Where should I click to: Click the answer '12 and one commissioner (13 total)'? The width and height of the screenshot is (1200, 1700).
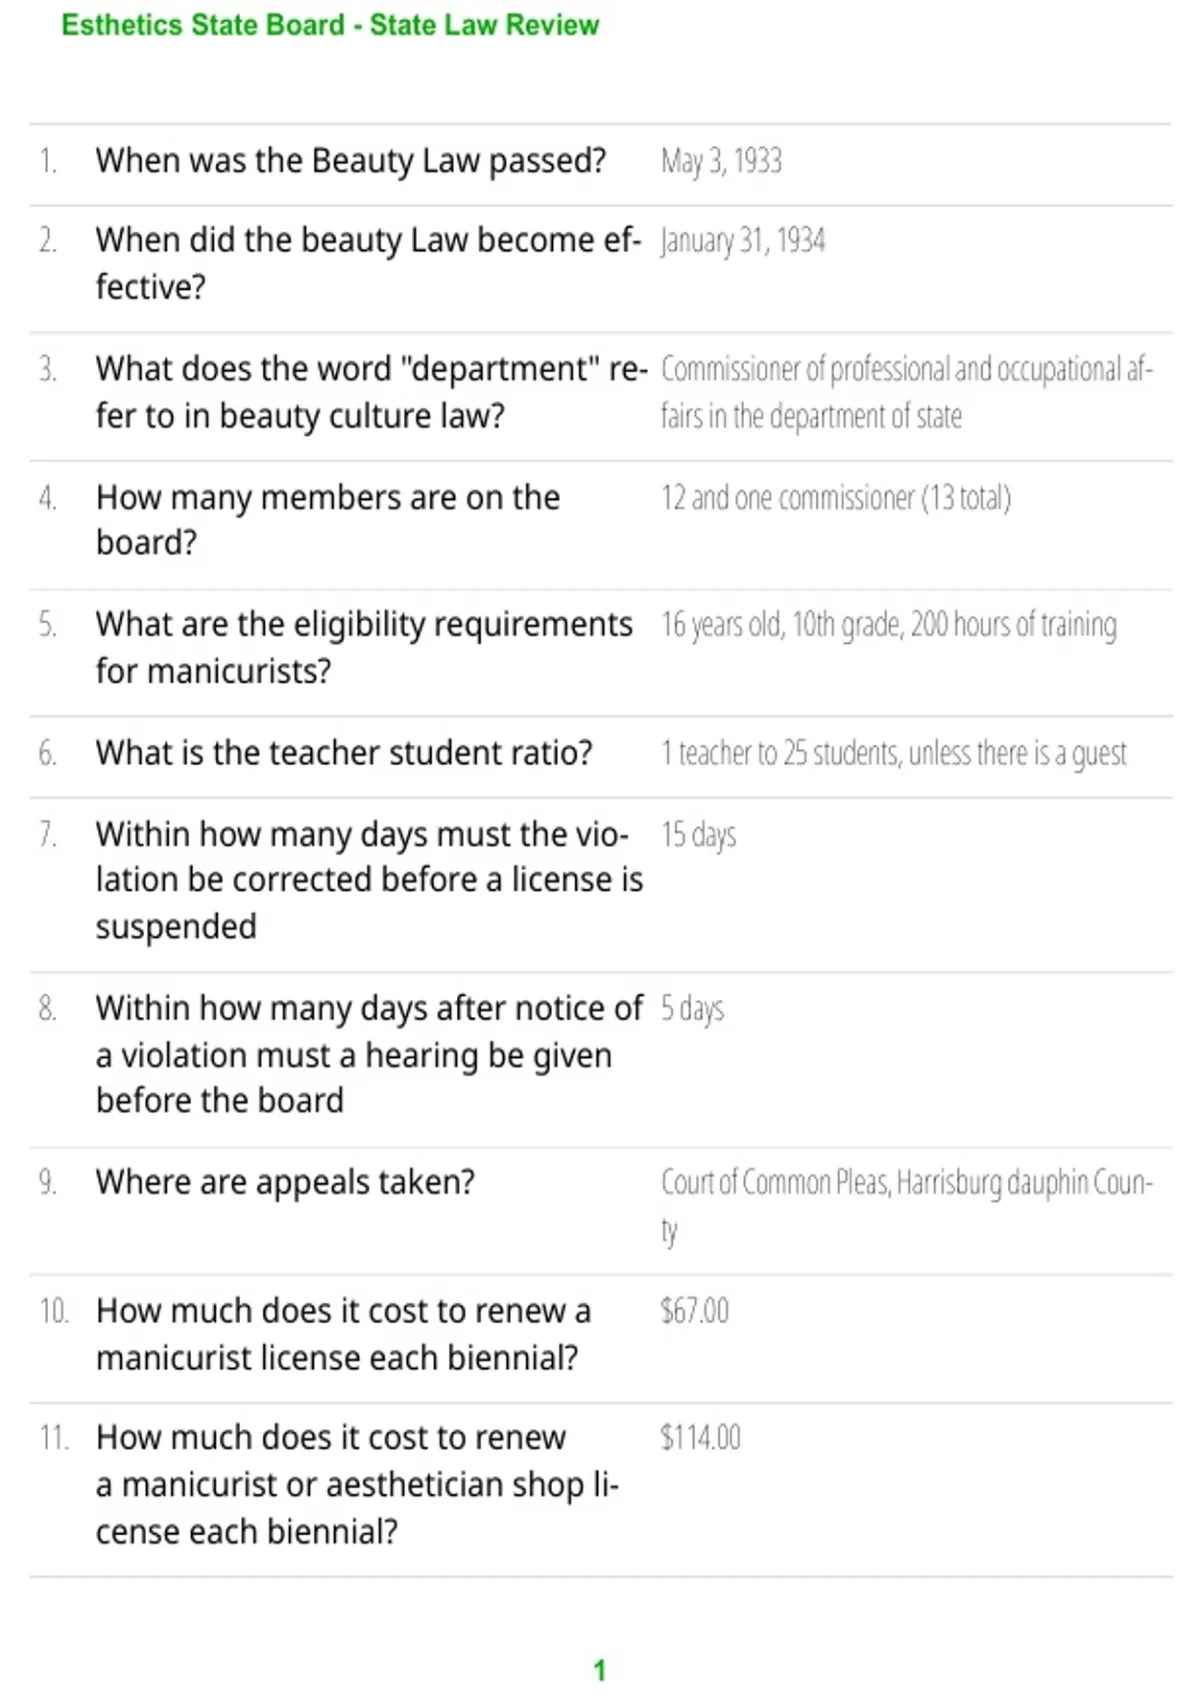(836, 497)
